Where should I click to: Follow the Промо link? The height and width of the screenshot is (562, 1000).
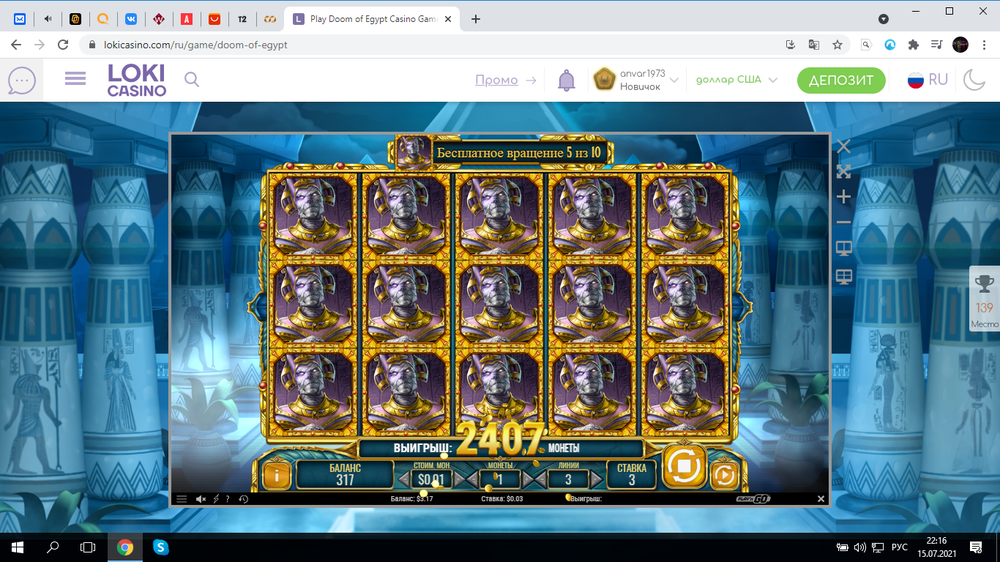click(496, 80)
